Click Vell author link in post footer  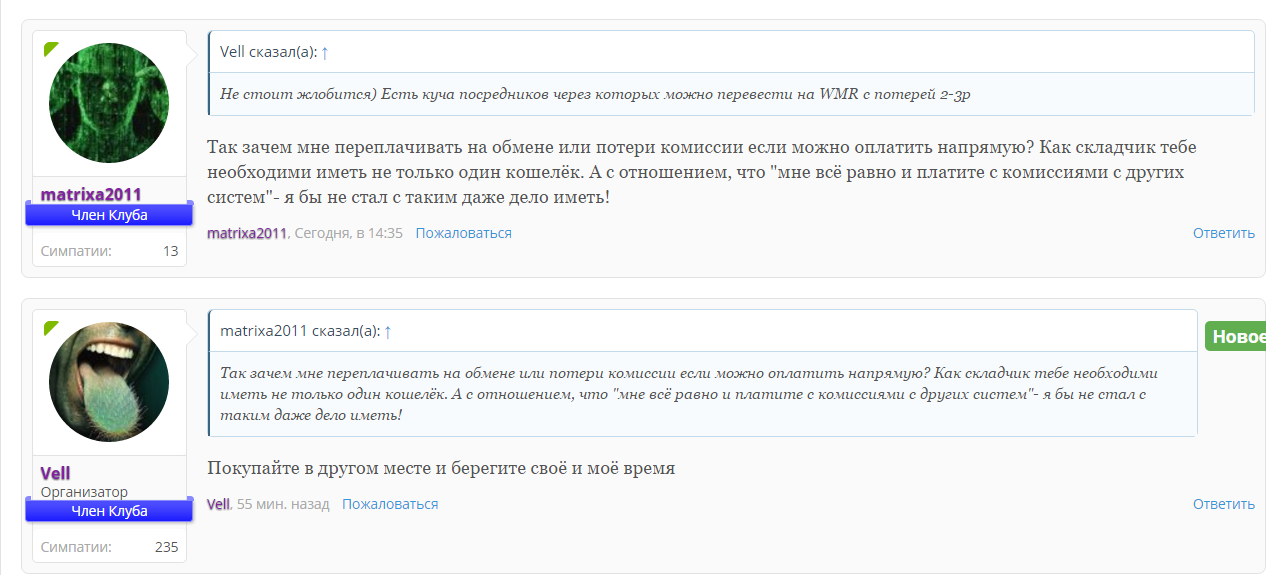(218, 504)
